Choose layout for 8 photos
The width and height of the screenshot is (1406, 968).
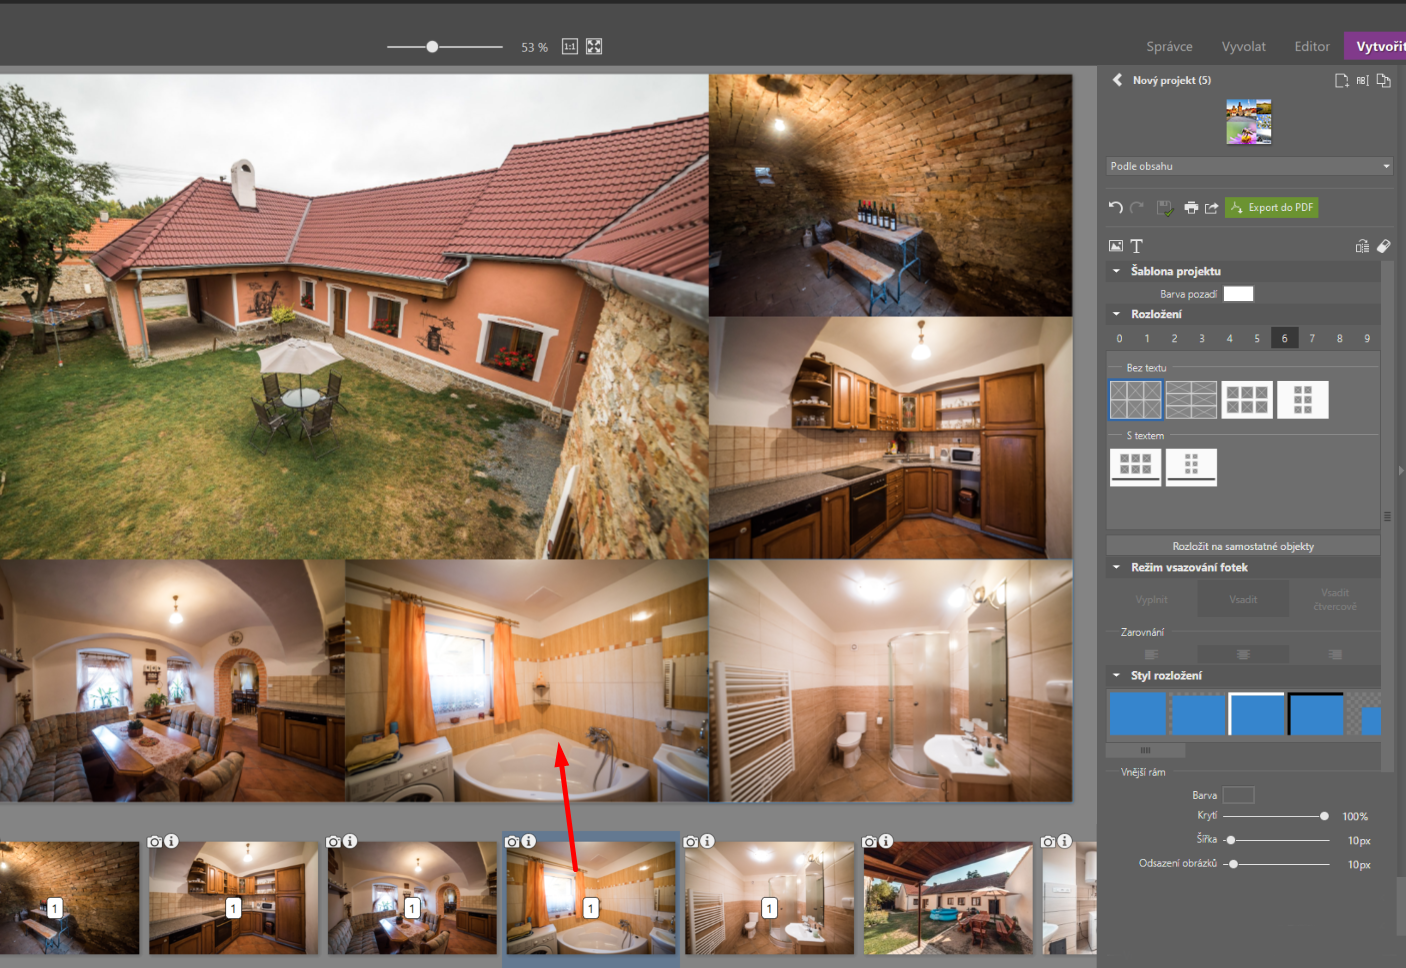[x=1340, y=338]
